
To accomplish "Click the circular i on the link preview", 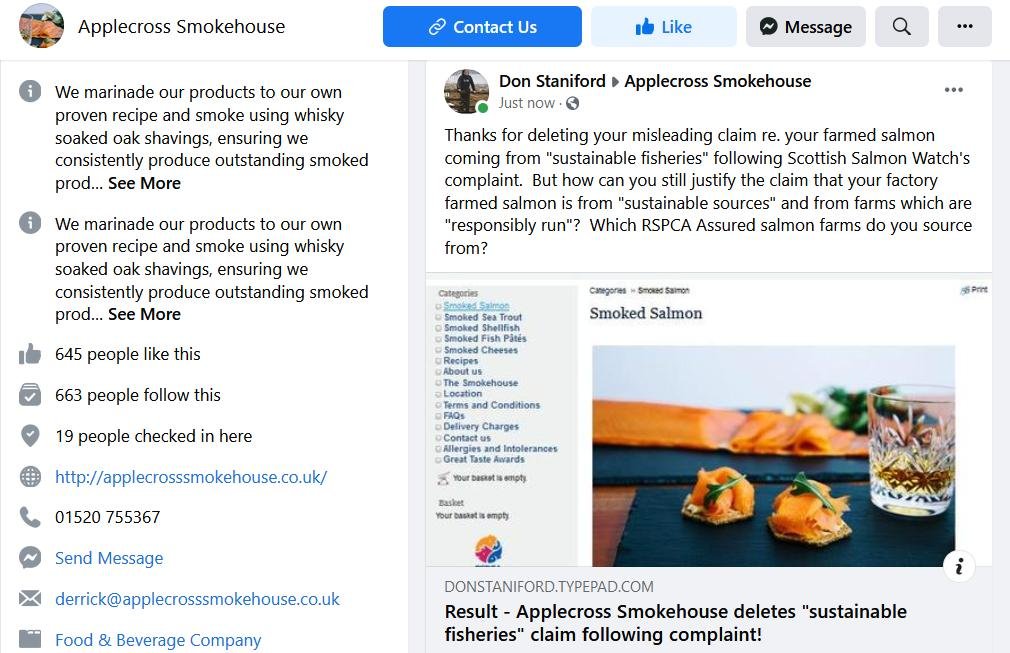I will (959, 566).
